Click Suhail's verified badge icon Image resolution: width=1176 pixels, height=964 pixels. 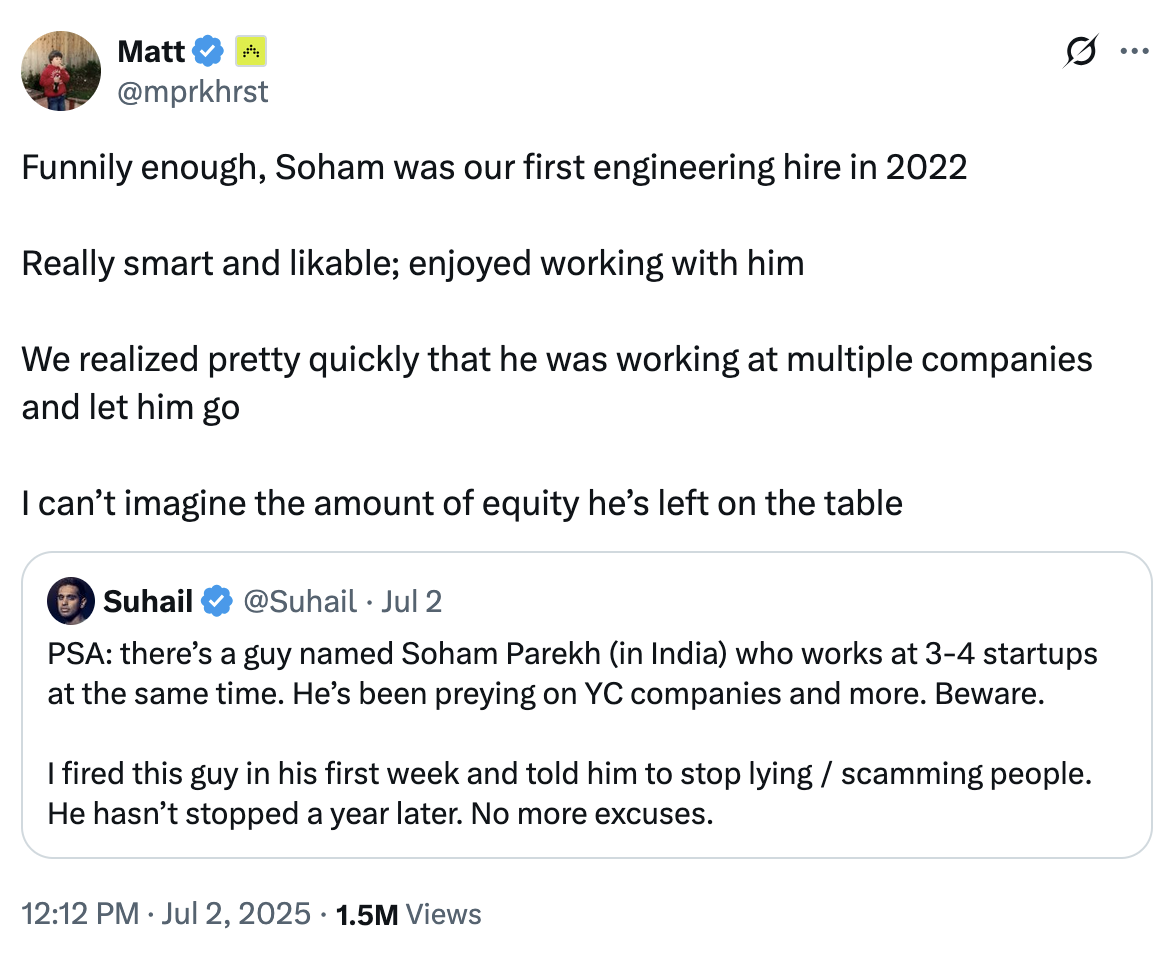[x=217, y=601]
